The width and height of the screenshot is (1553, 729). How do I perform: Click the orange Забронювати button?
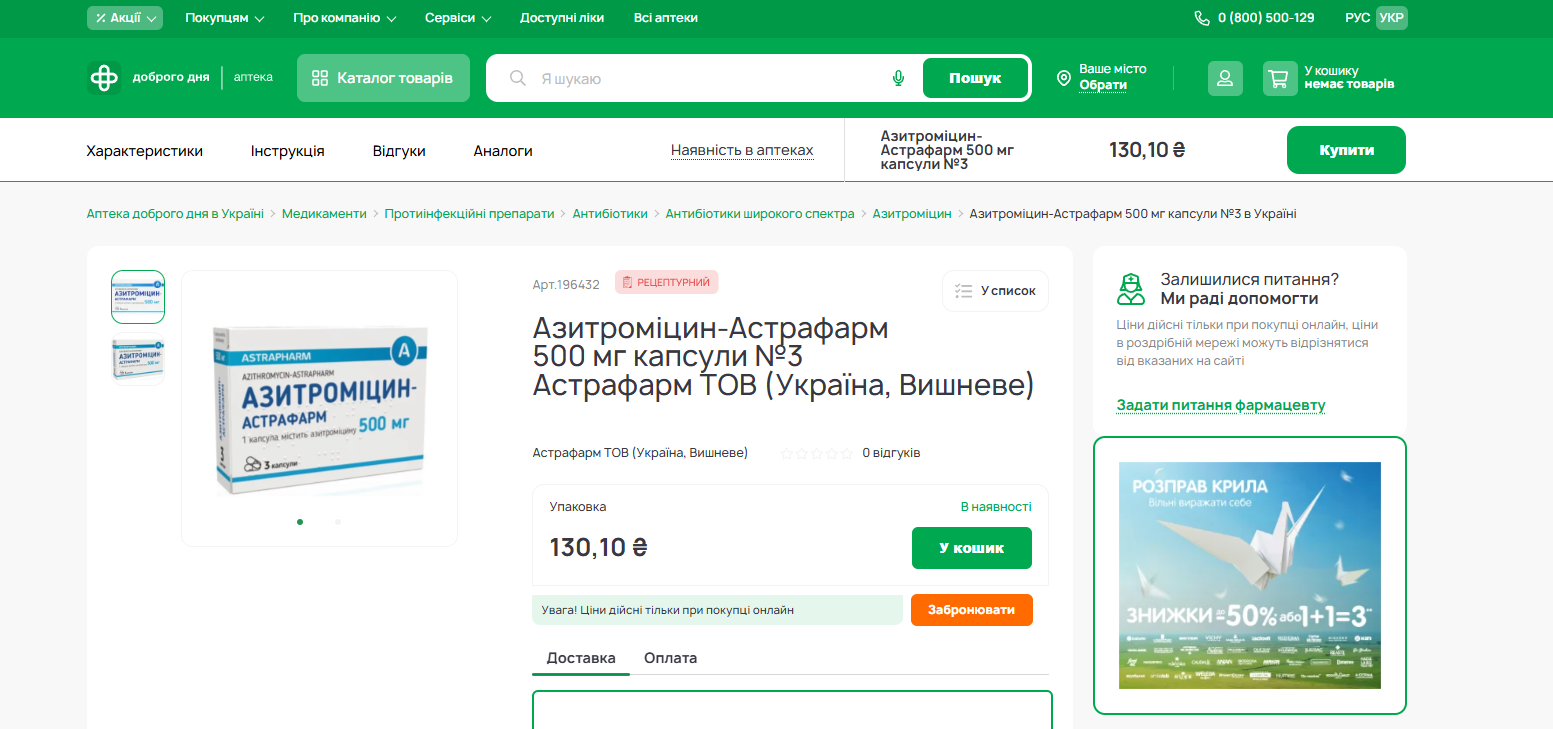[x=971, y=610]
